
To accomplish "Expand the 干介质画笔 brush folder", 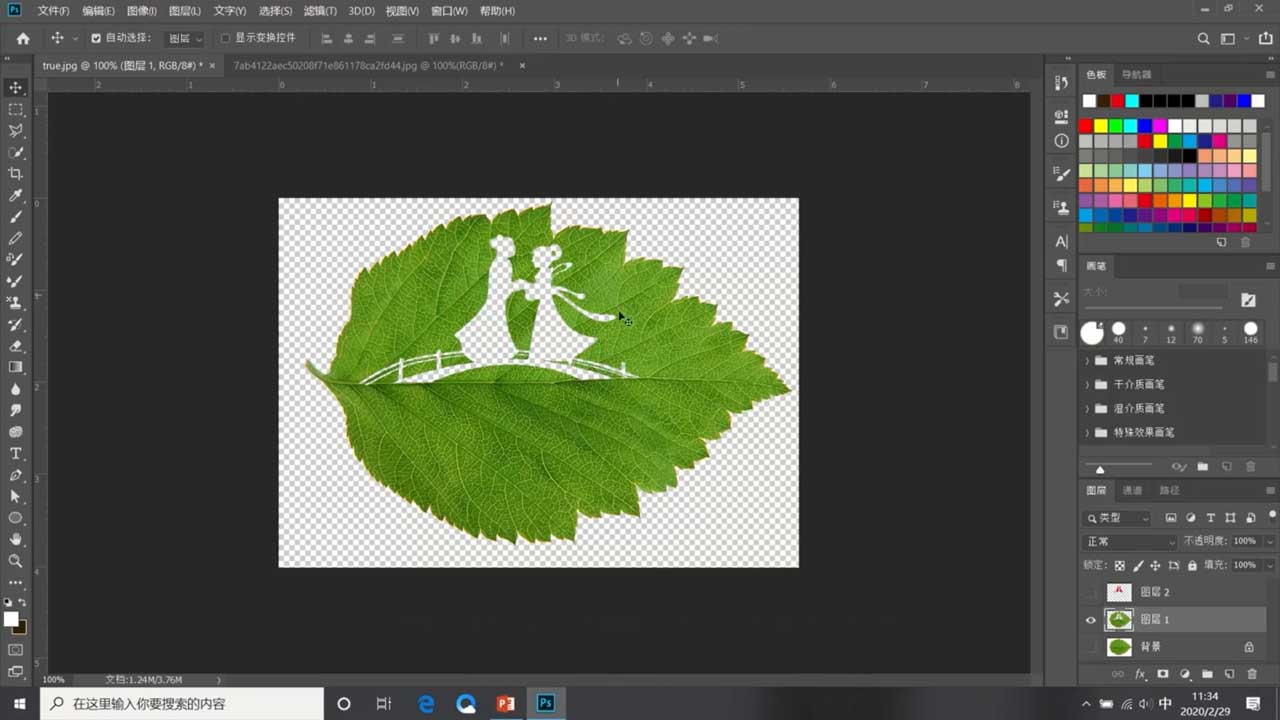I will tap(1088, 384).
